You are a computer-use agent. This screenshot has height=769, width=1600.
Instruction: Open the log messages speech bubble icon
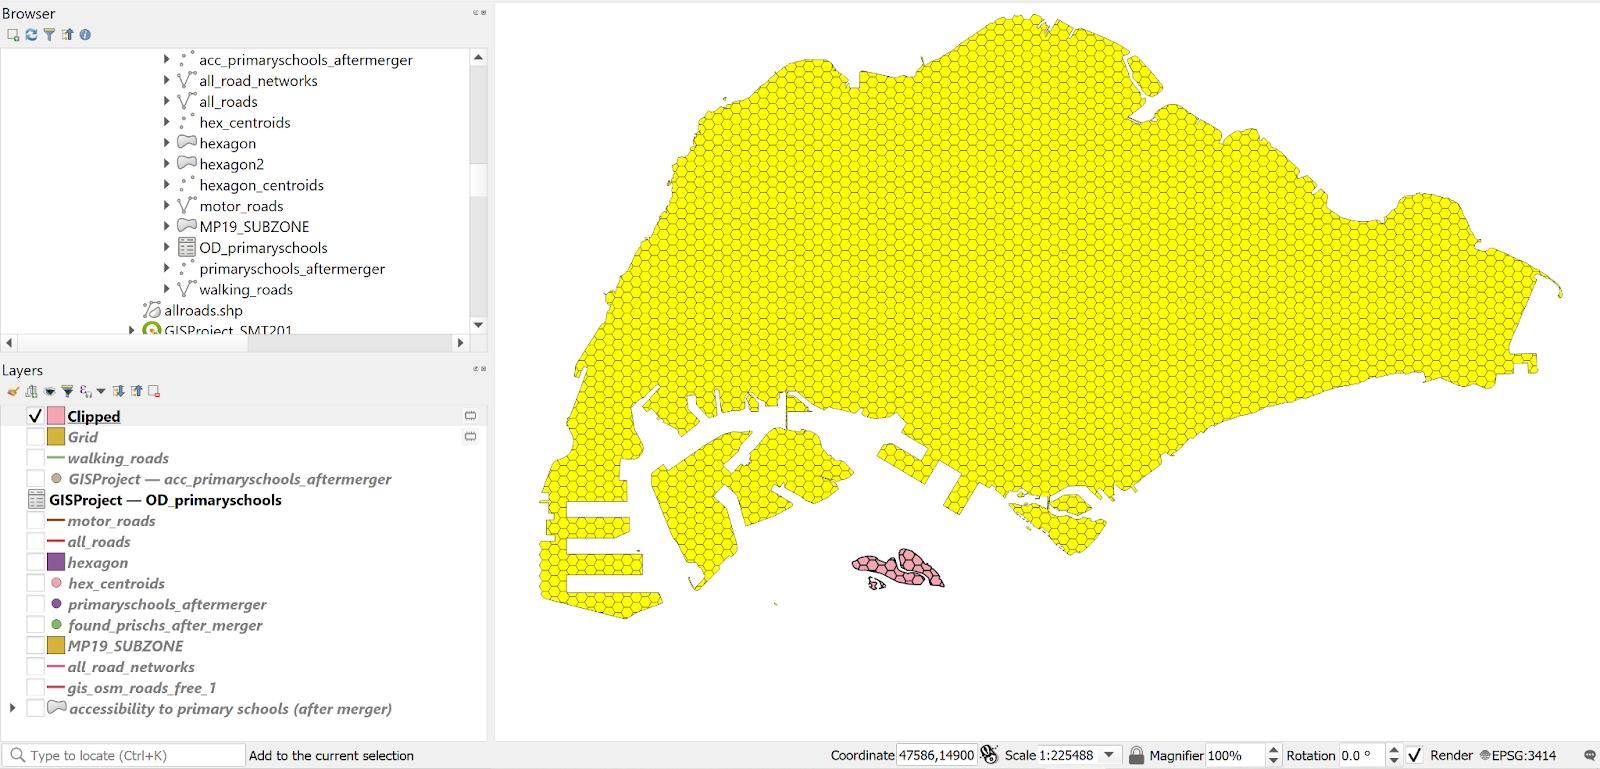point(1589,756)
